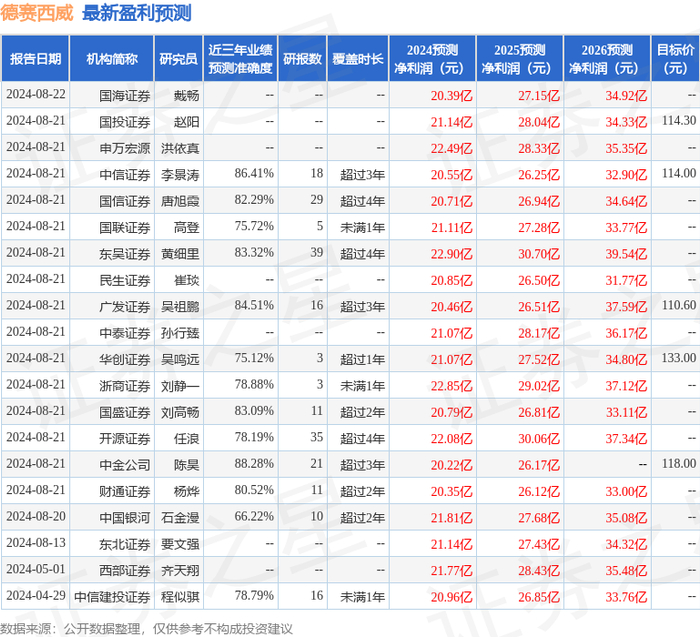Click 2026预测净利润 column header
700x637 pixels.
tap(607, 58)
